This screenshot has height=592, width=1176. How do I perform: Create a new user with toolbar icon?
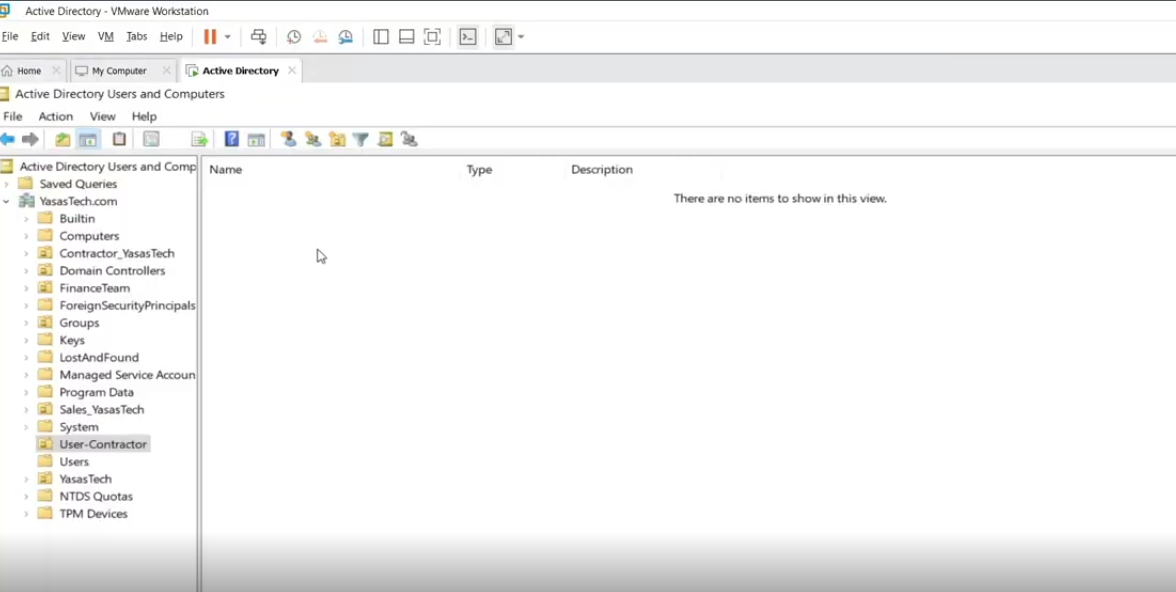[288, 139]
